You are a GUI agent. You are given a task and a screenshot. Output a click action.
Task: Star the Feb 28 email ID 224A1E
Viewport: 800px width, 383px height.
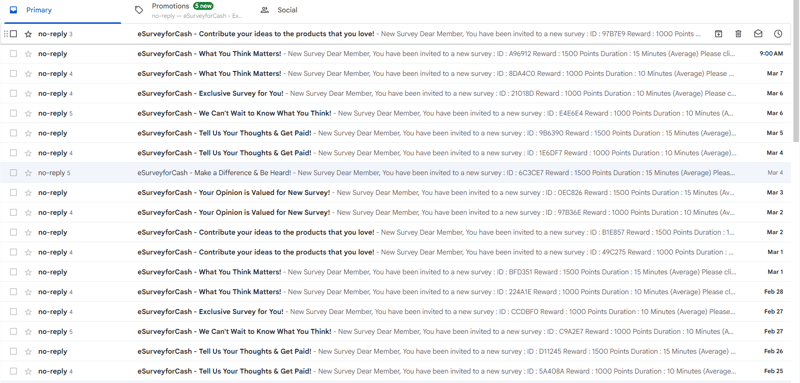[28, 292]
